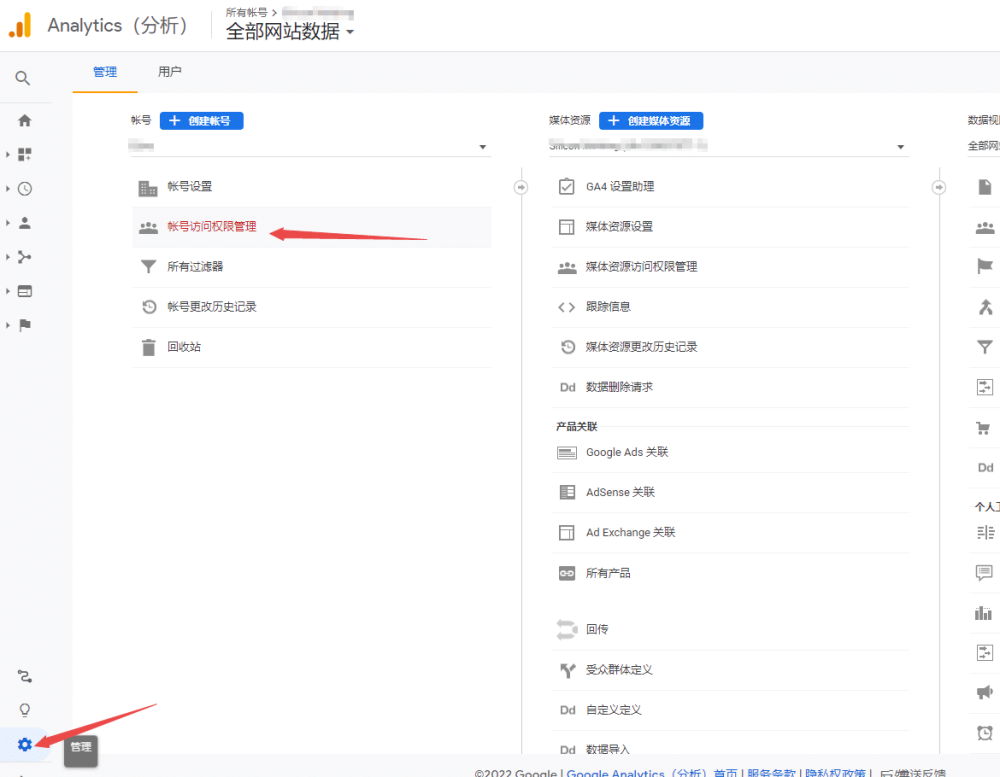This screenshot has height=777, width=1000.
Task: Open the Admin gear icon at bottom left
Action: tap(25, 744)
